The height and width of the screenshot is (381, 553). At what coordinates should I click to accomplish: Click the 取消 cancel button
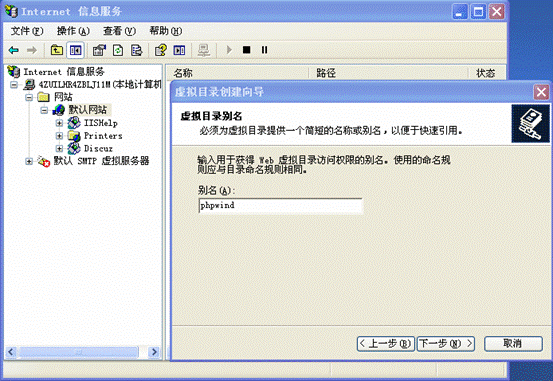[x=513, y=343]
